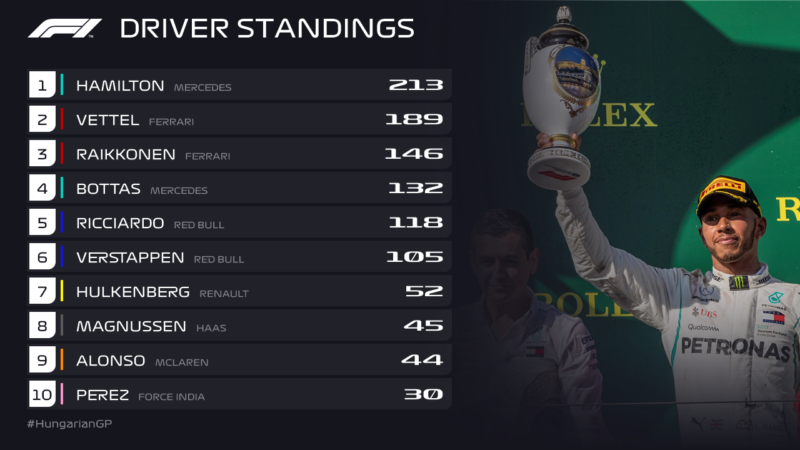Click Alonso's MCLAREN team label
This screenshot has height=450, width=800.
pyautogui.click(x=182, y=362)
